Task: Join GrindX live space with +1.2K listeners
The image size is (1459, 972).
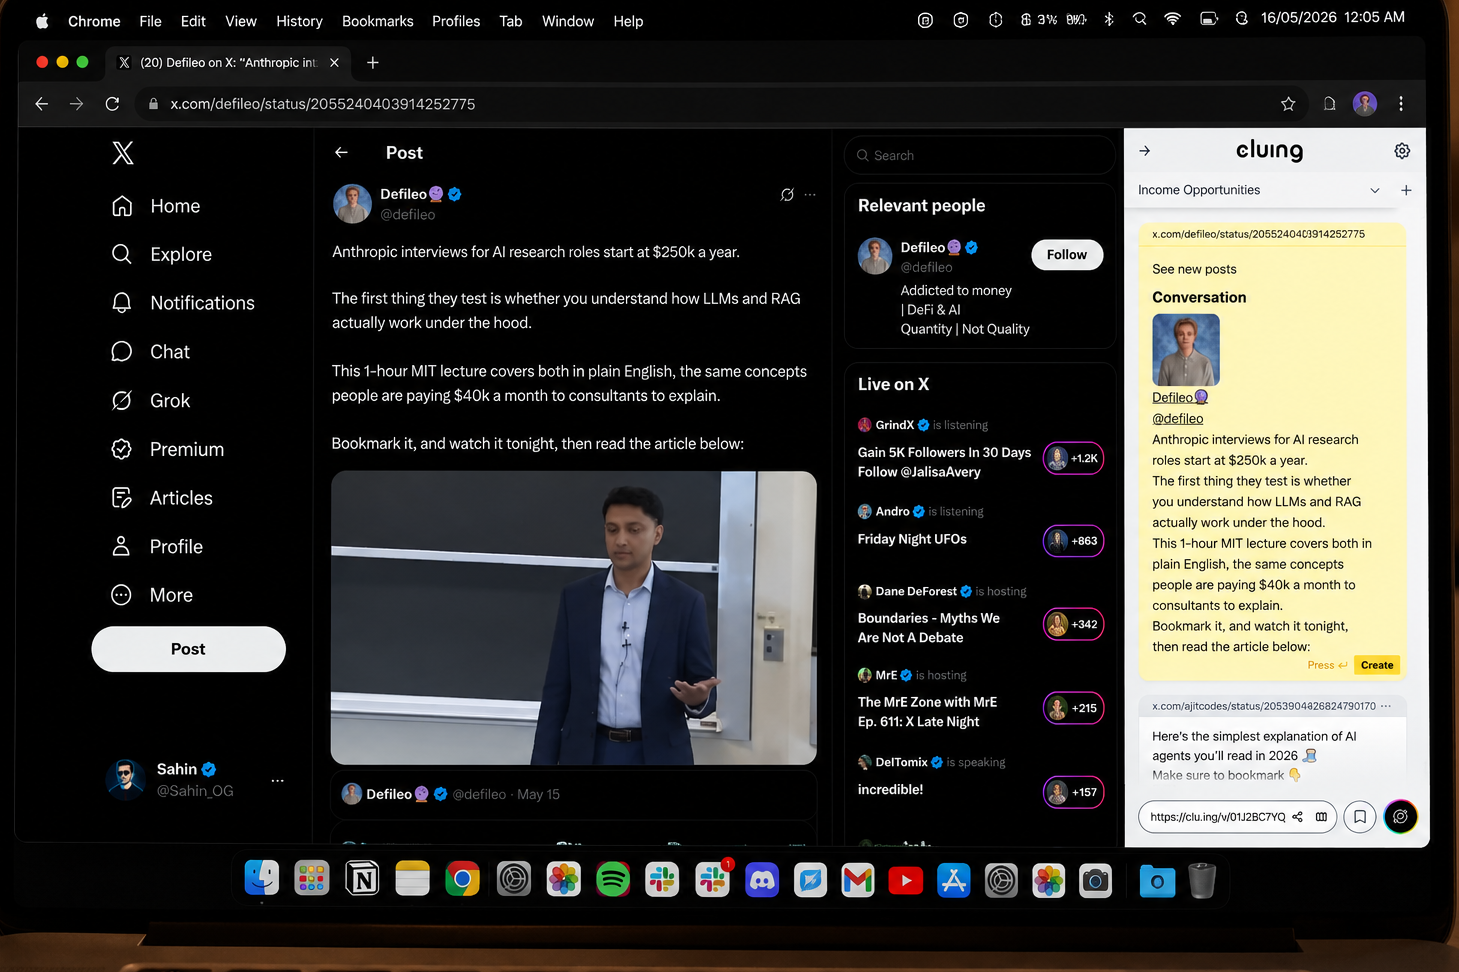Action: click(1073, 458)
